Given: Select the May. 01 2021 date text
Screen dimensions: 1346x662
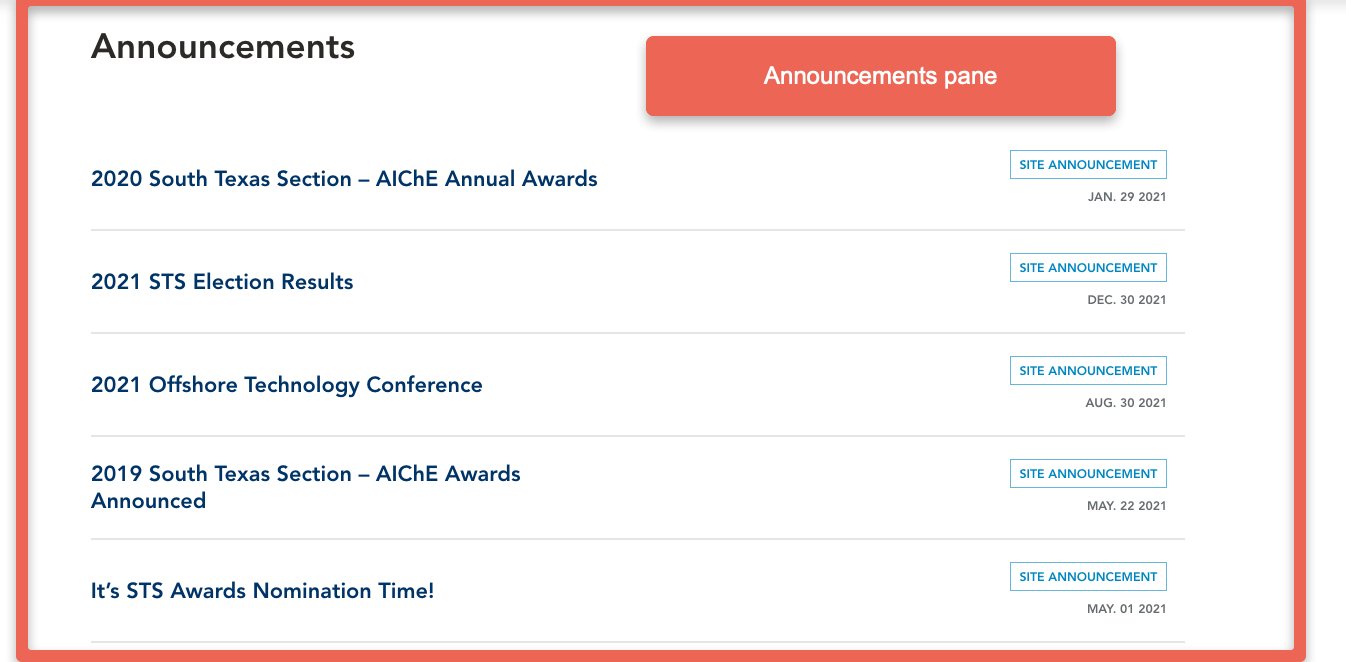Looking at the screenshot, I should pyautogui.click(x=1127, y=609).
